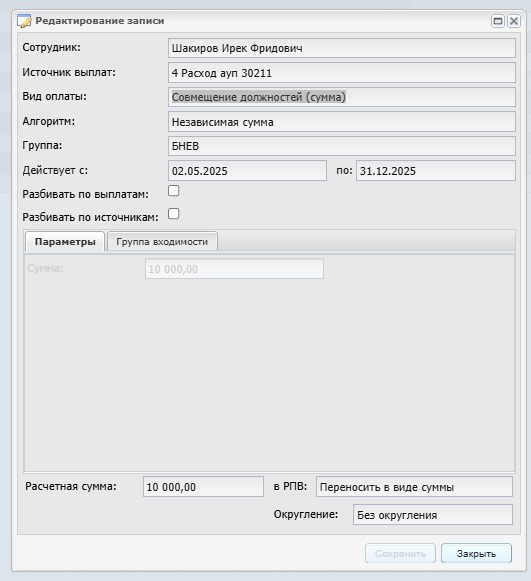The height and width of the screenshot is (581, 531).
Task: Click the Алгоритм field Независимая сумма
Action: (x=342, y=122)
